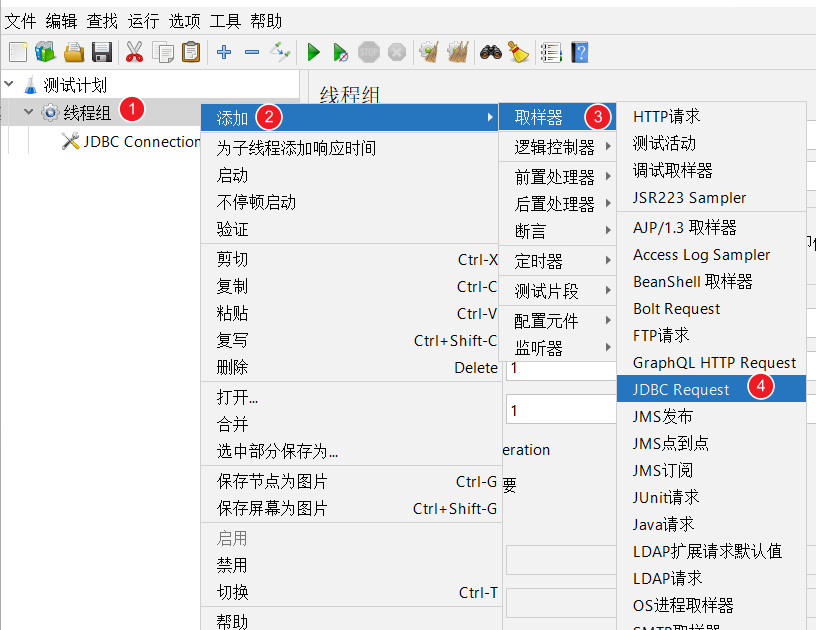The height and width of the screenshot is (630, 816).
Task: Select 不停顿启动 in context menu
Action: click(x=349, y=202)
